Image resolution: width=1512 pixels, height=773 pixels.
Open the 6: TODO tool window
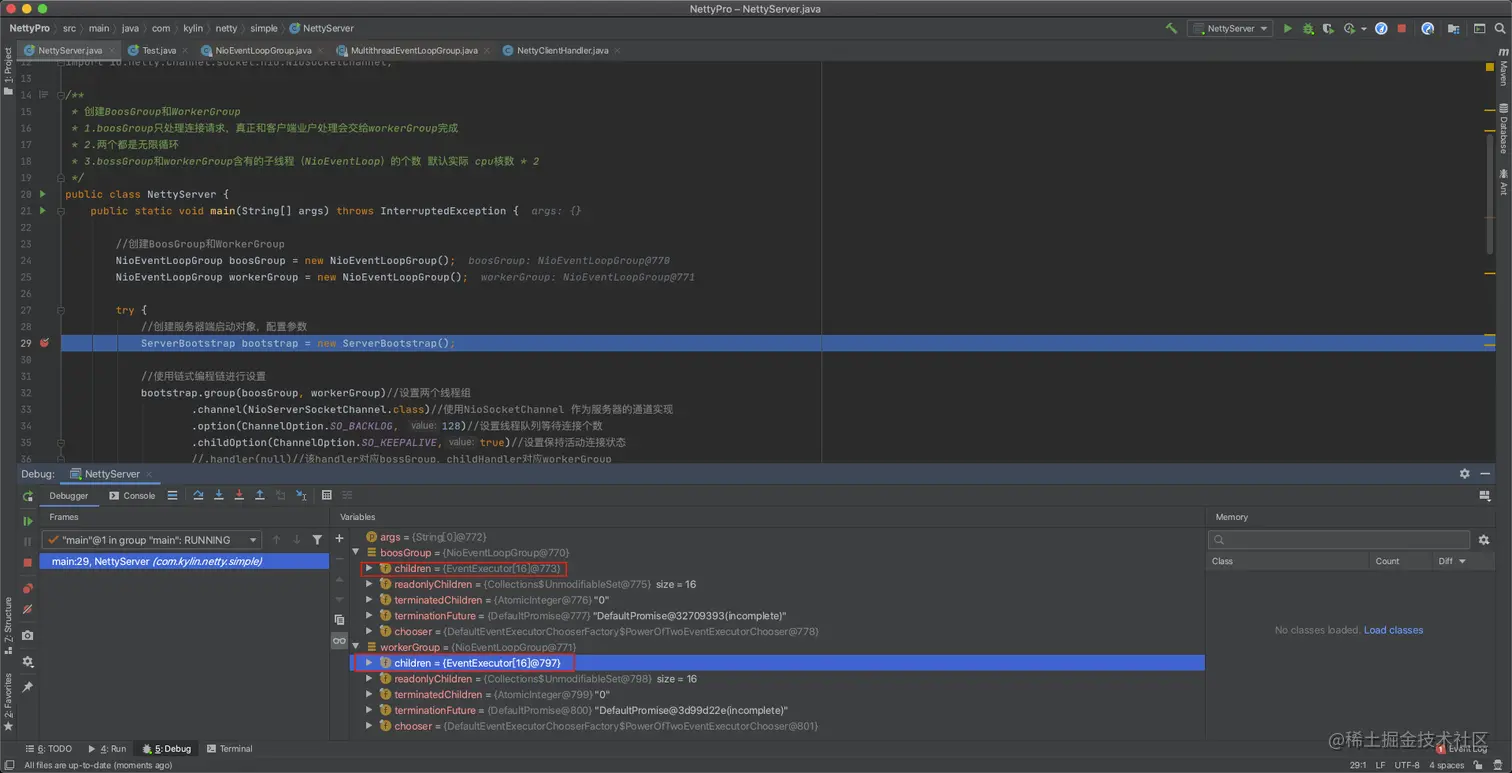coord(49,748)
